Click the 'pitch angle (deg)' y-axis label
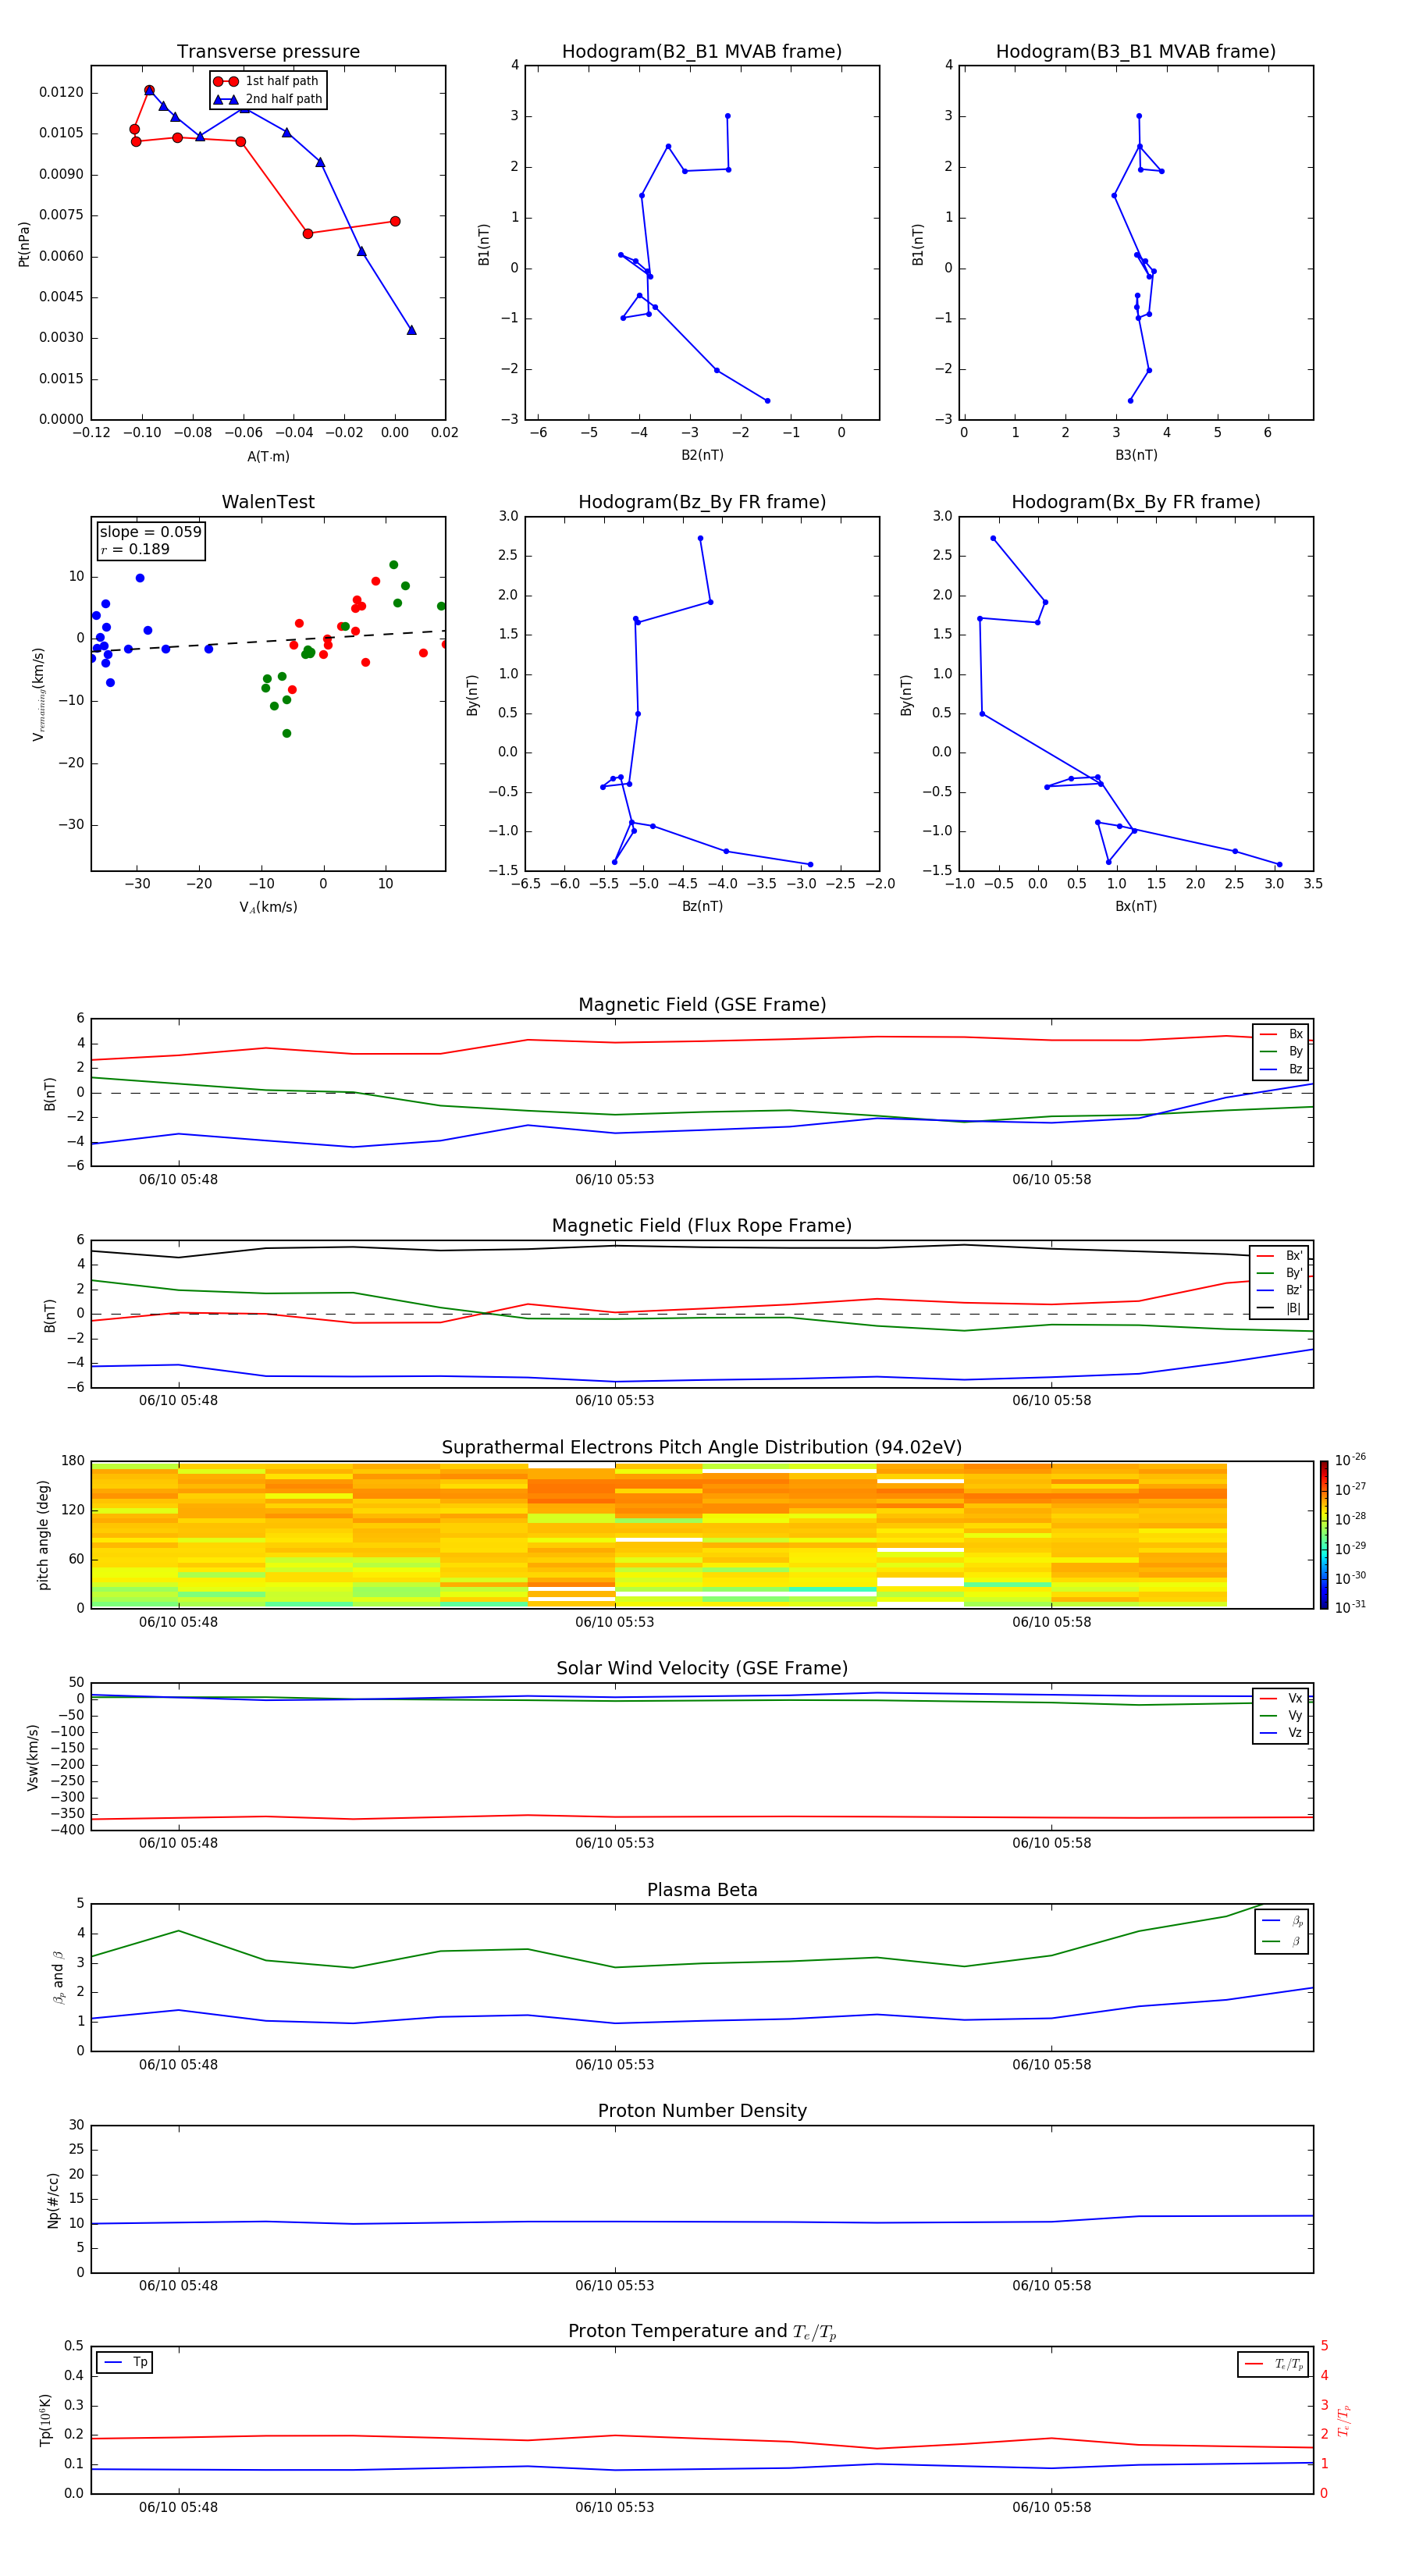1405x2576 pixels. [43, 1535]
